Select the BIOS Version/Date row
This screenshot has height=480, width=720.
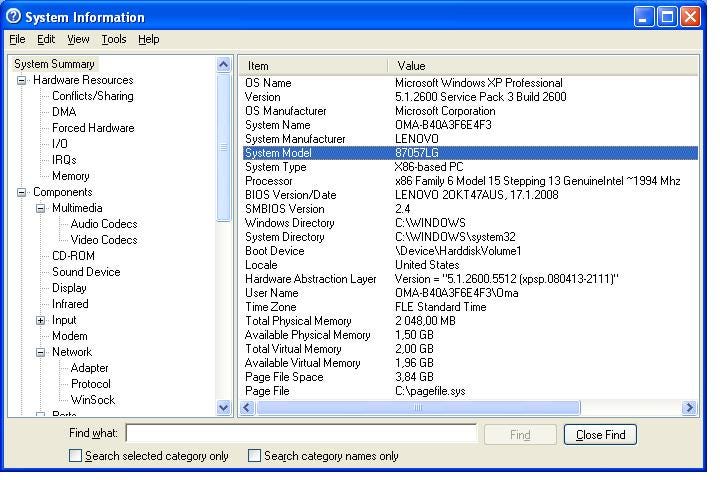click(x=470, y=195)
